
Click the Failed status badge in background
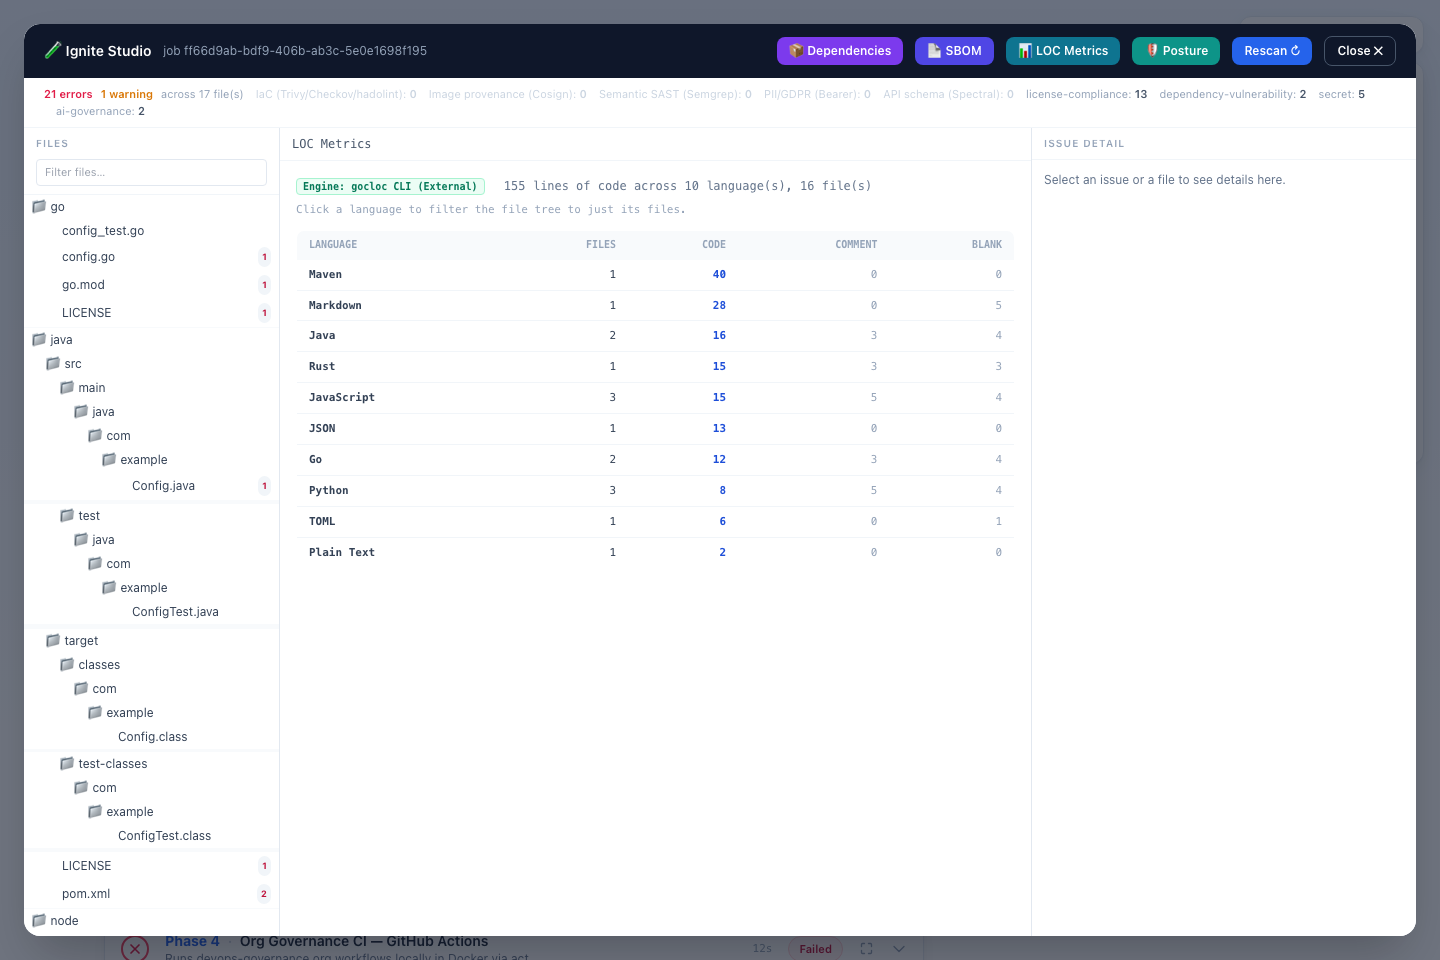click(815, 948)
